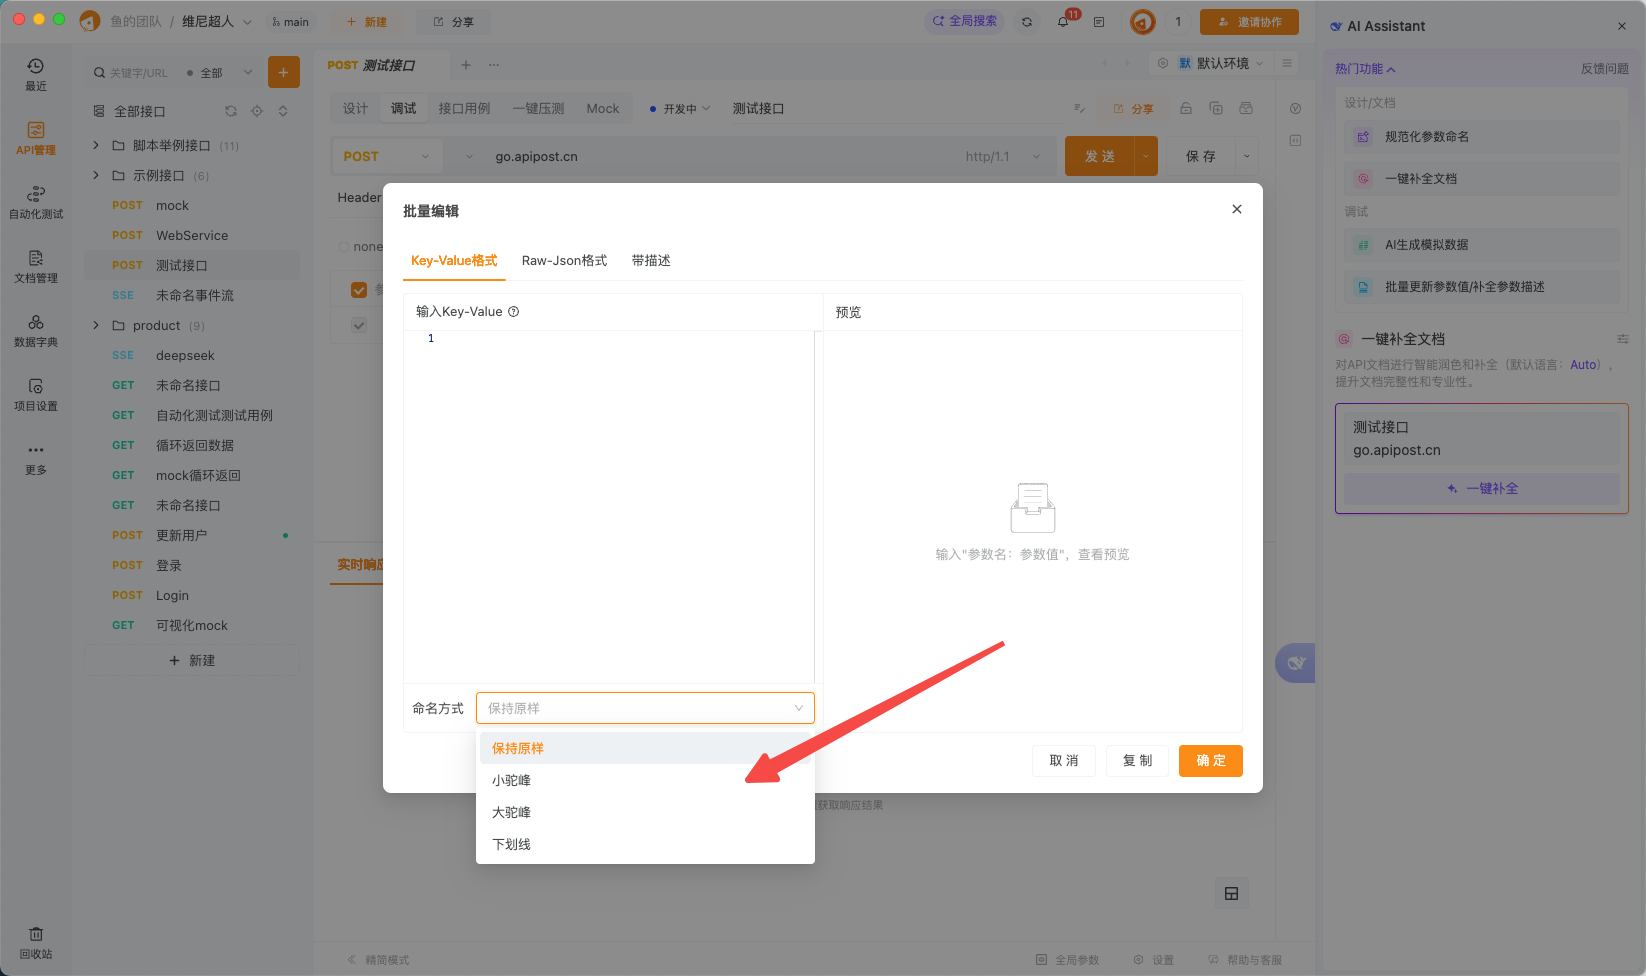The height and width of the screenshot is (976, 1646).
Task: Open the naming method dropdown
Action: [x=645, y=708]
